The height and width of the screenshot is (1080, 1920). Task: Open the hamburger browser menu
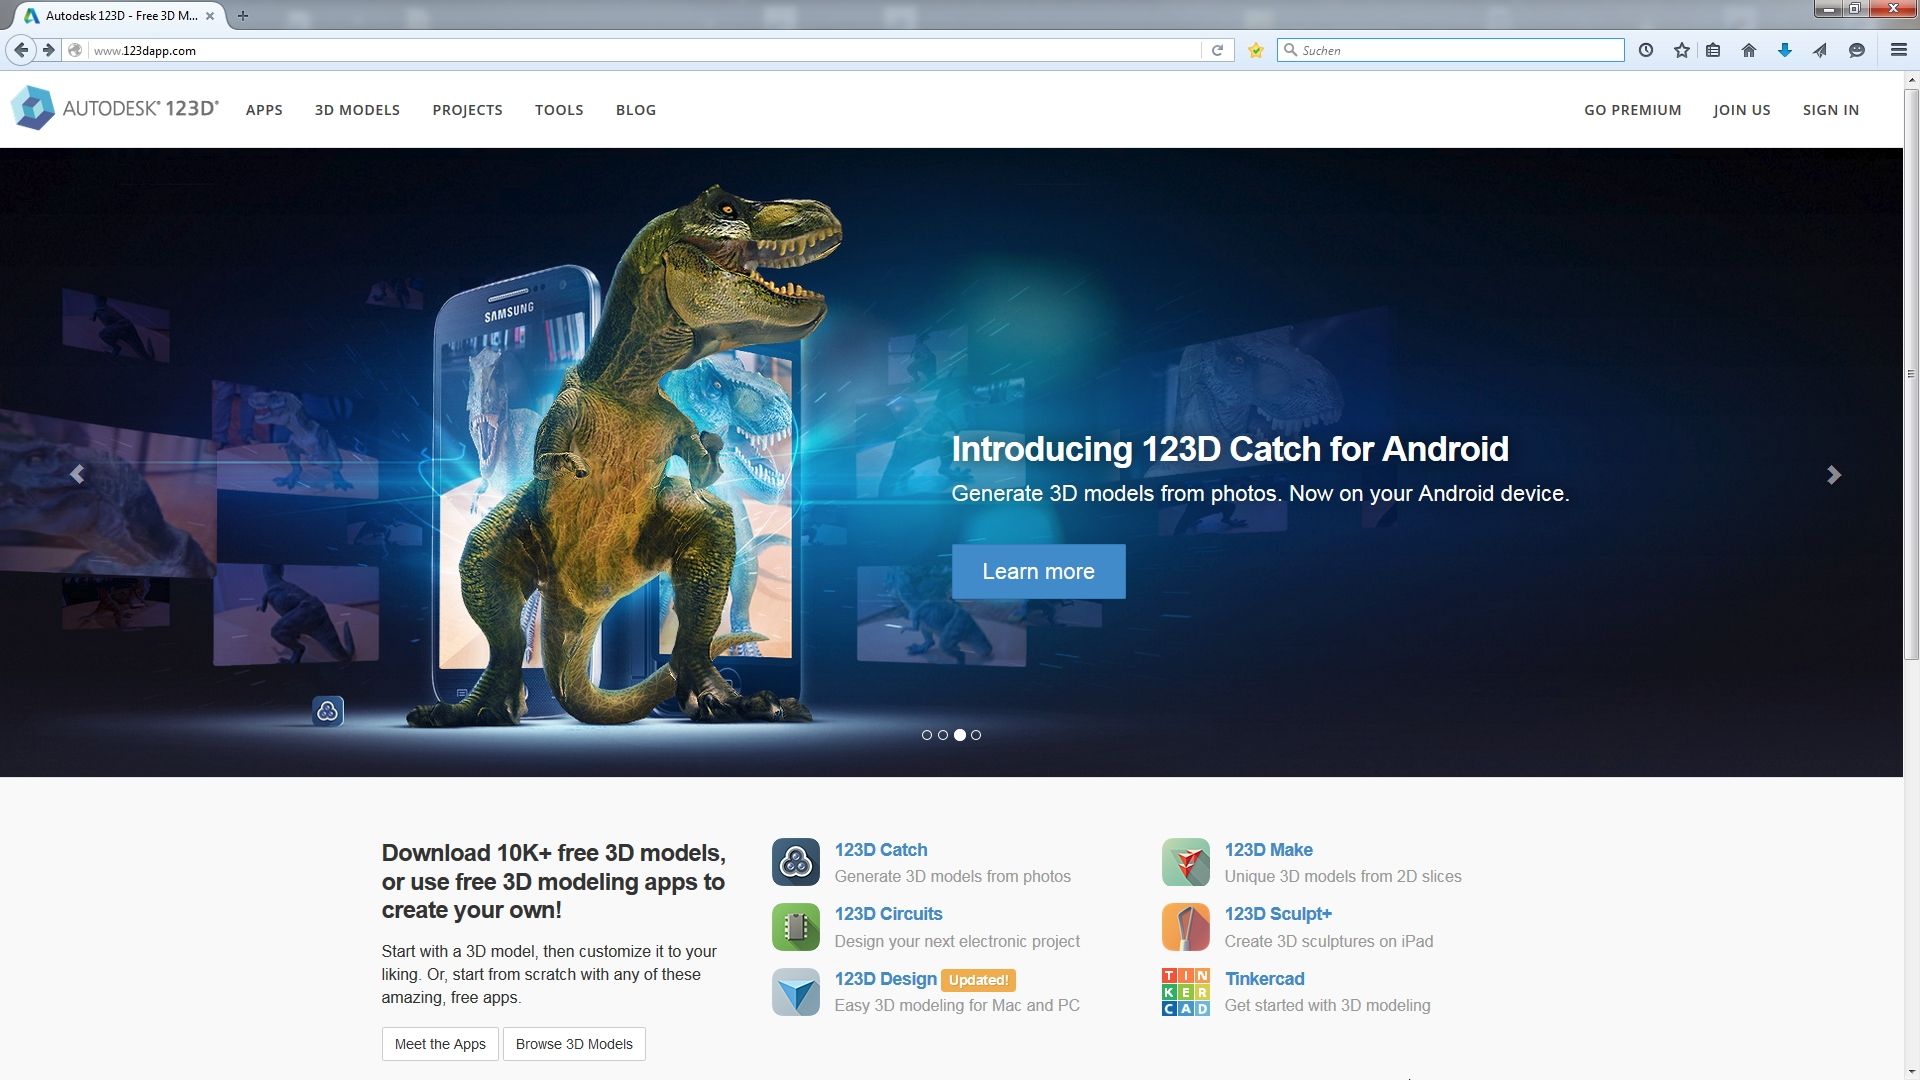coord(1899,50)
